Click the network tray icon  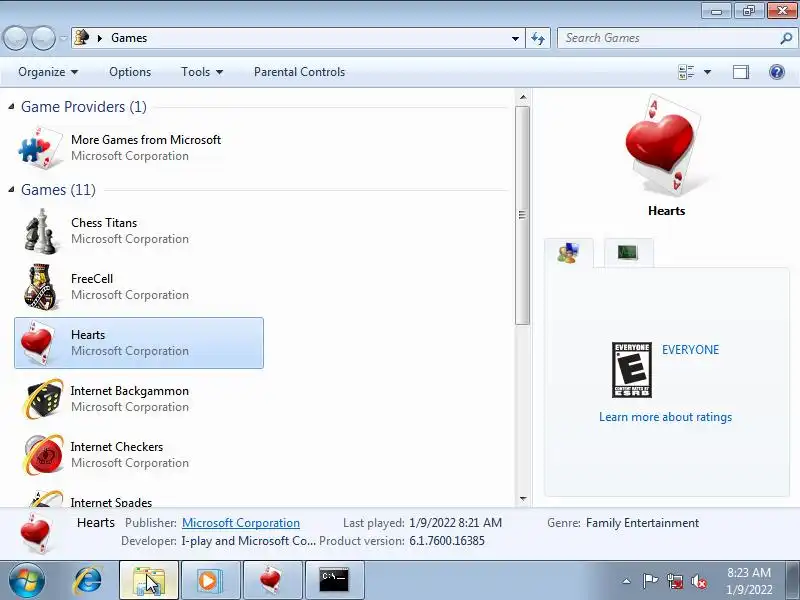[x=674, y=581]
